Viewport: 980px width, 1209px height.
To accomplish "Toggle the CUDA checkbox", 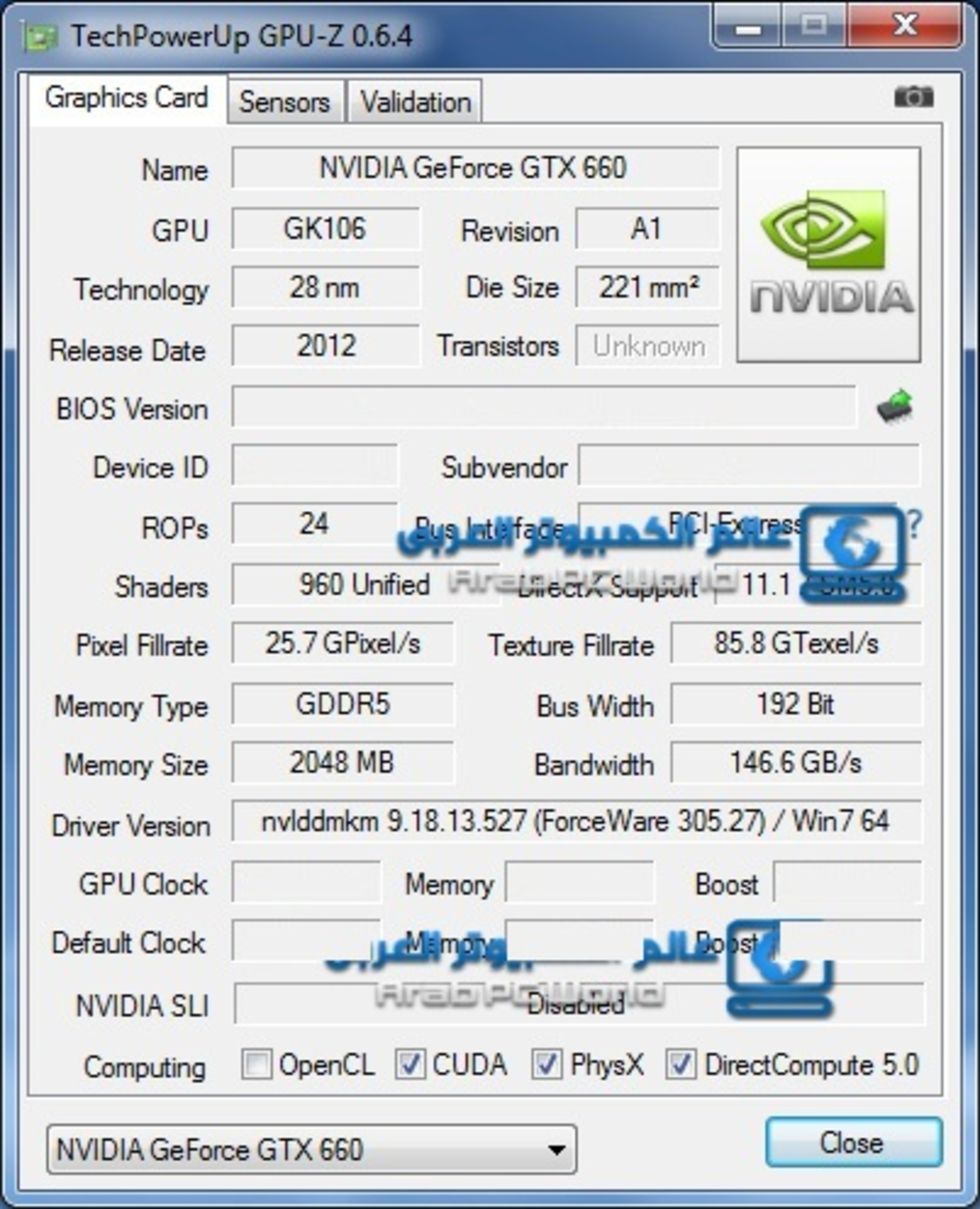I will [410, 1065].
